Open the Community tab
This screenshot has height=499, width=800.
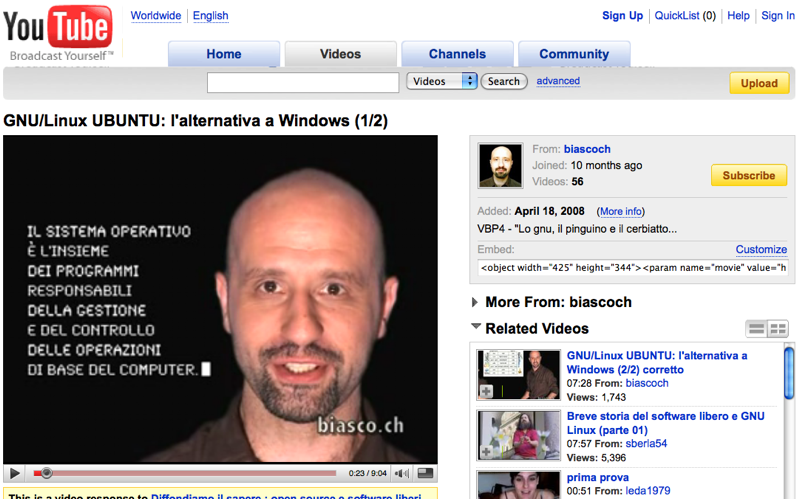point(574,54)
